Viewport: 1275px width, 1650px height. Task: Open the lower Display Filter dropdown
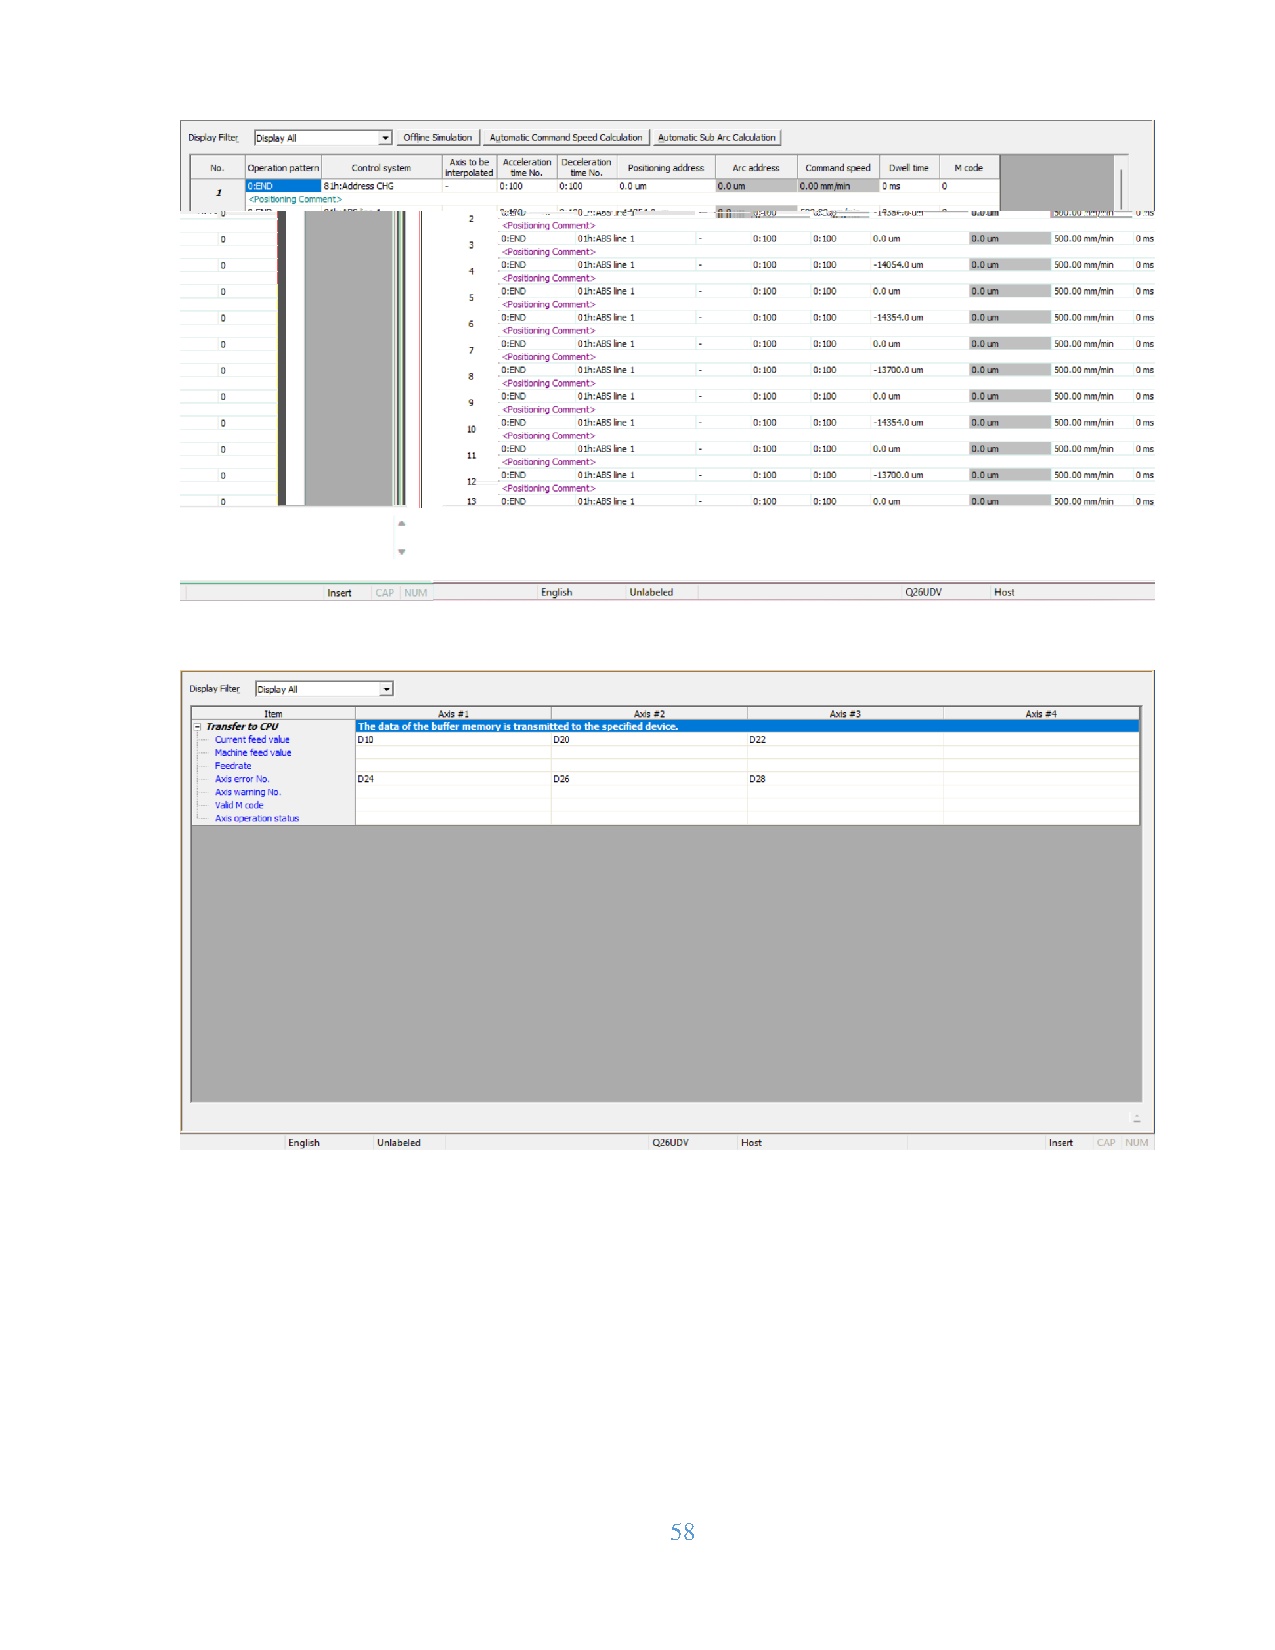(386, 689)
